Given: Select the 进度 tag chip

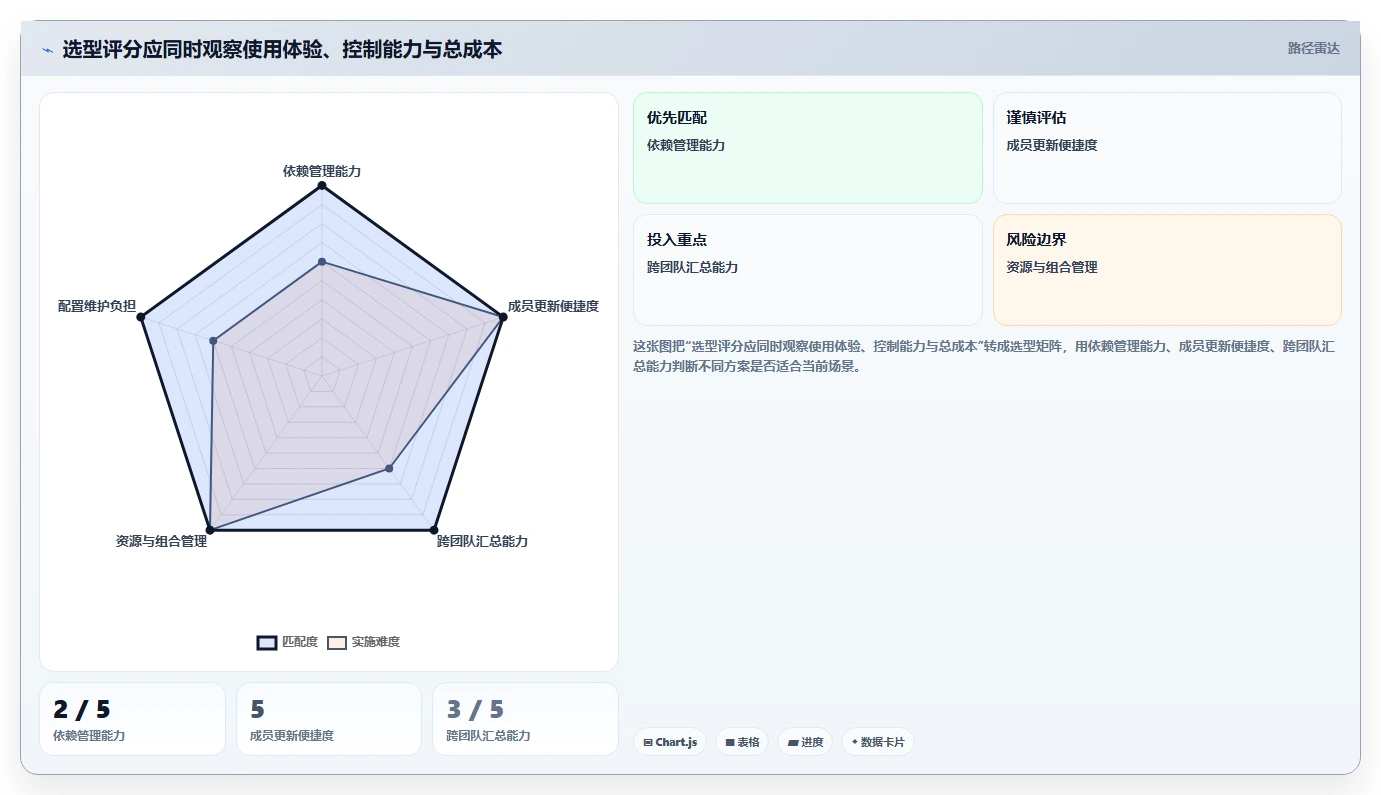Looking at the screenshot, I should click(805, 742).
